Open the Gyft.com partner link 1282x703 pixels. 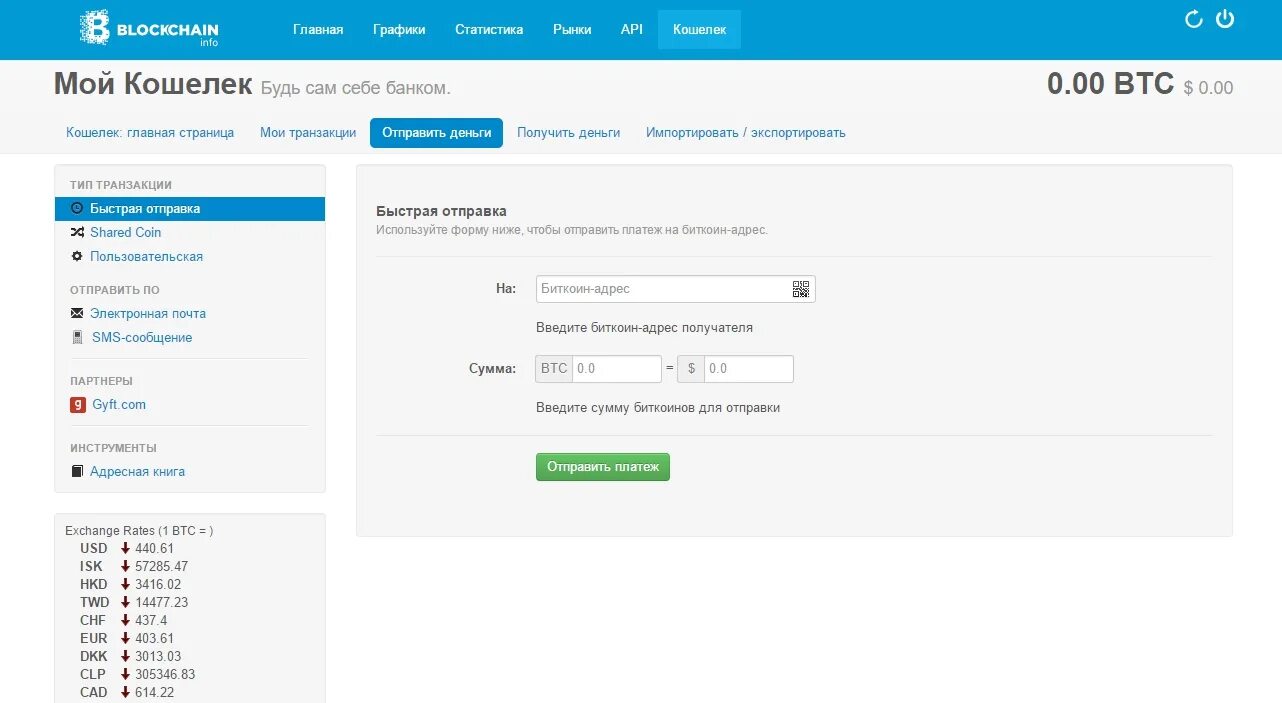coord(119,405)
